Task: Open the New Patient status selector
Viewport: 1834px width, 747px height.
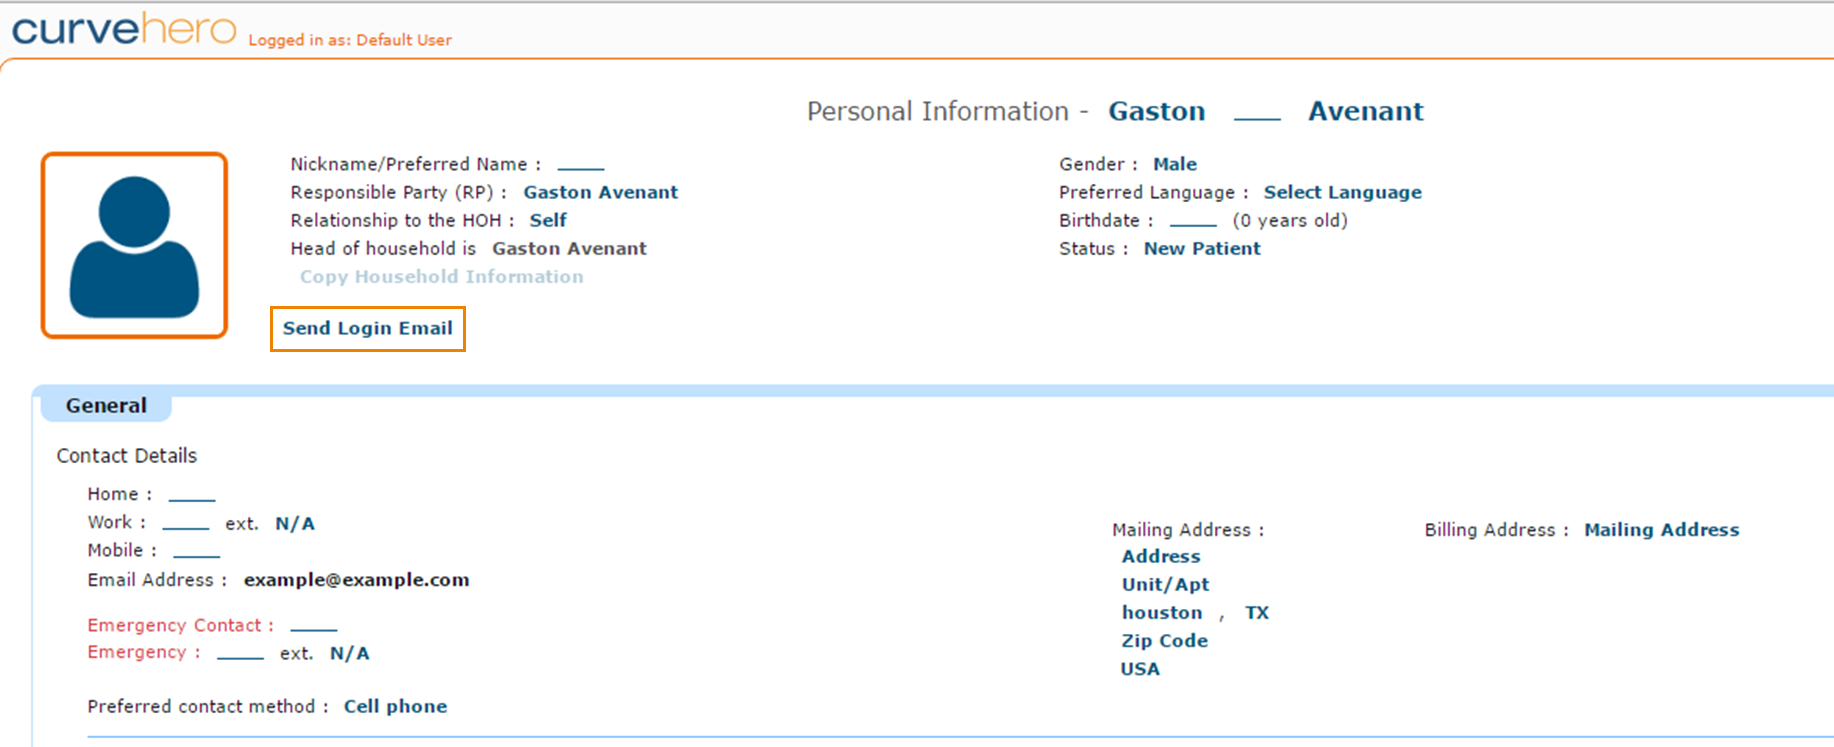Action: pyautogui.click(x=1202, y=248)
